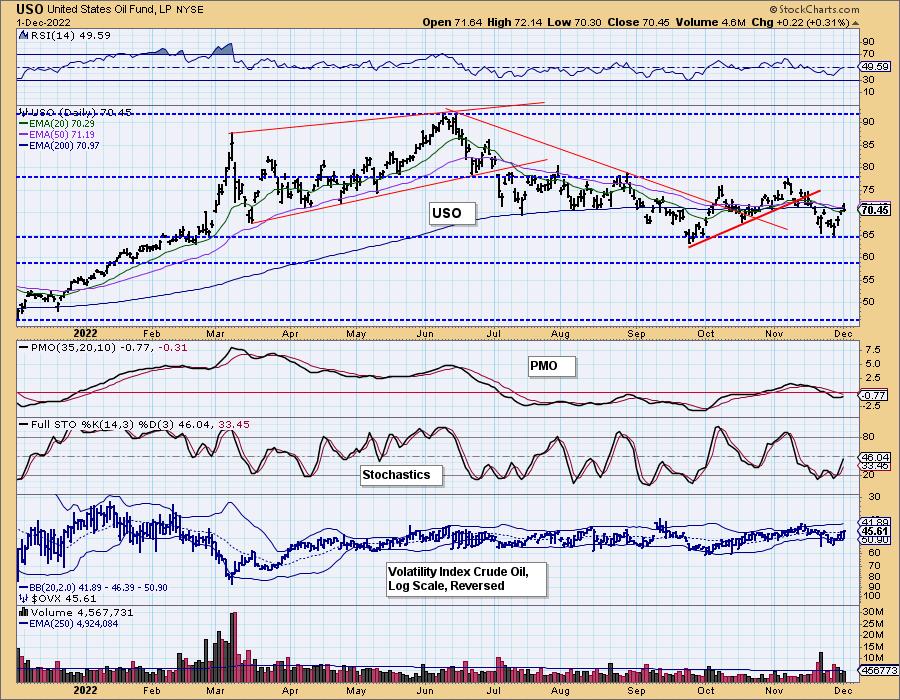Click the 456773 volume tag on the right axis

876,670
